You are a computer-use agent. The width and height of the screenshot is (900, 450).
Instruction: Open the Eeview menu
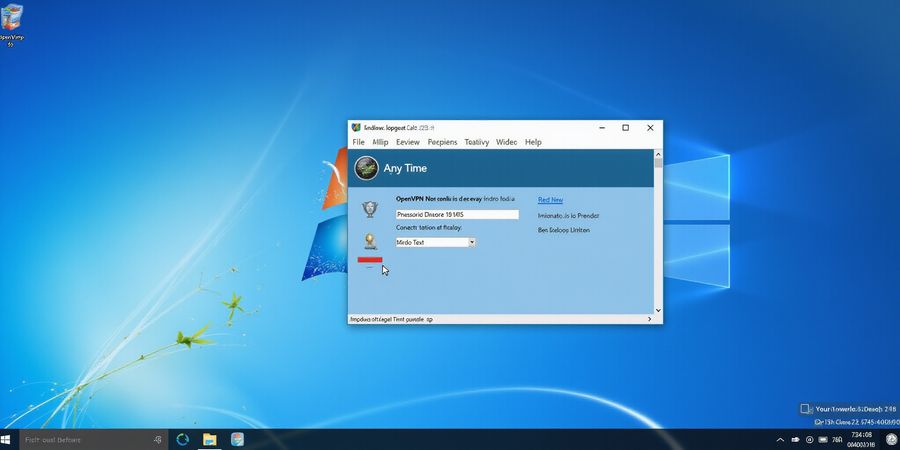408,142
